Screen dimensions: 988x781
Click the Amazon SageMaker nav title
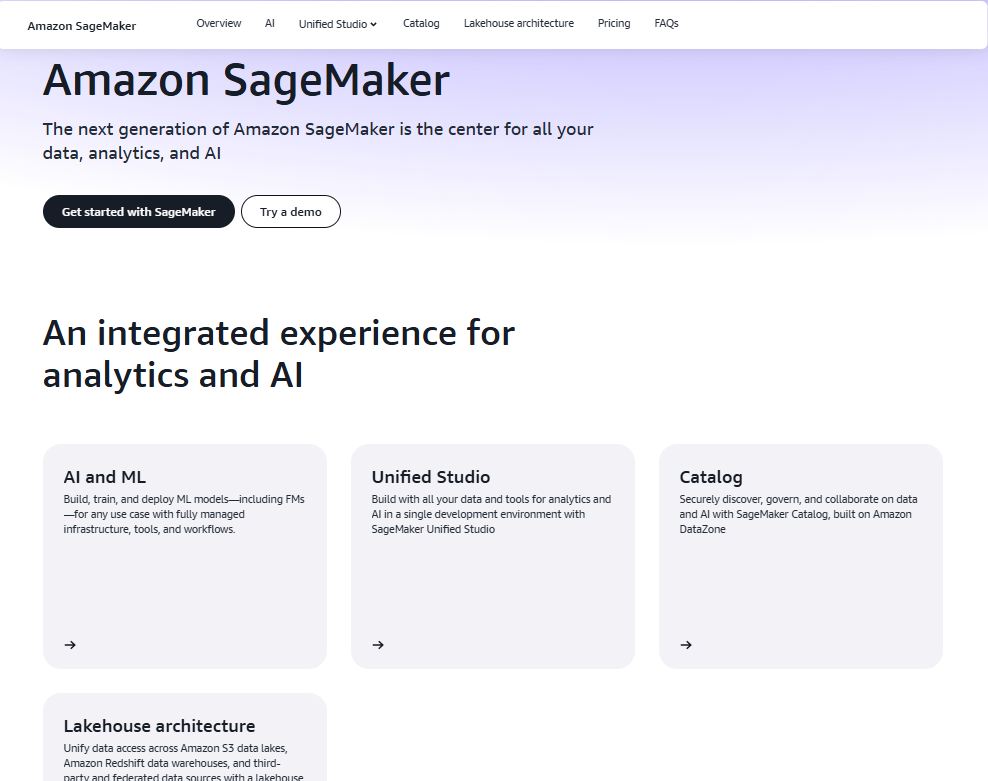tap(82, 26)
